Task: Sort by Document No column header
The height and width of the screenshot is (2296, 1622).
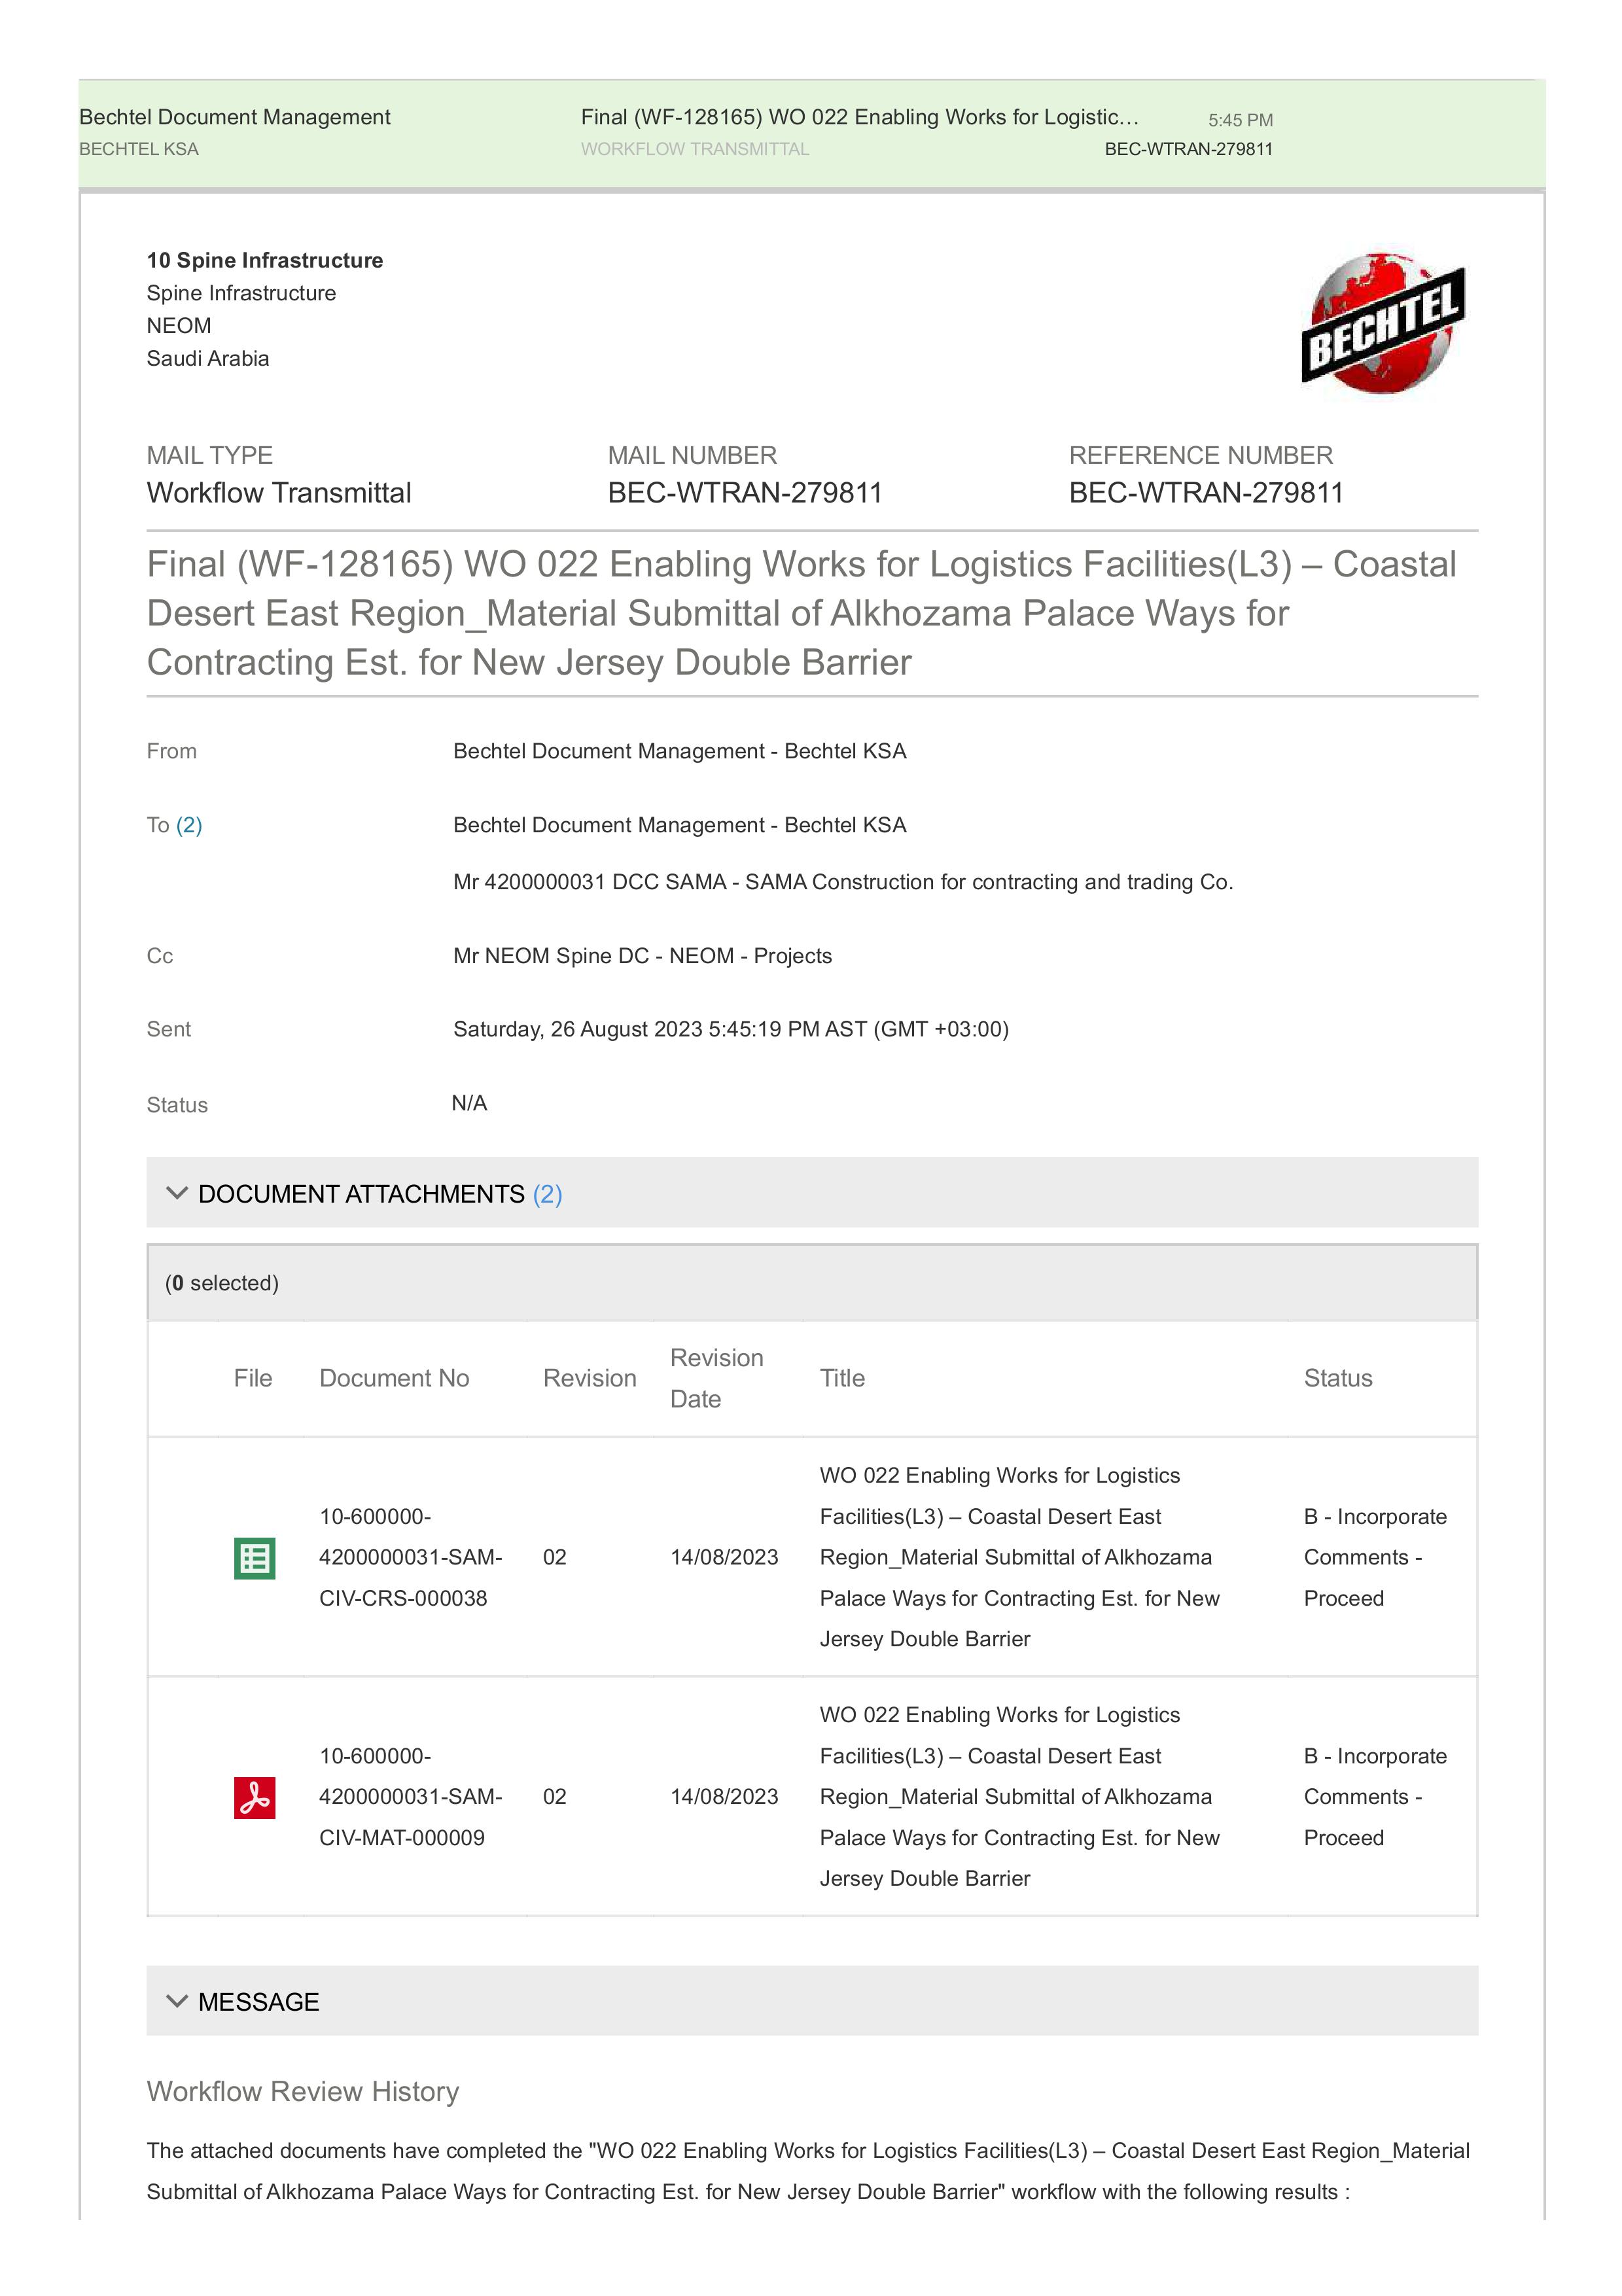Action: tap(394, 1378)
